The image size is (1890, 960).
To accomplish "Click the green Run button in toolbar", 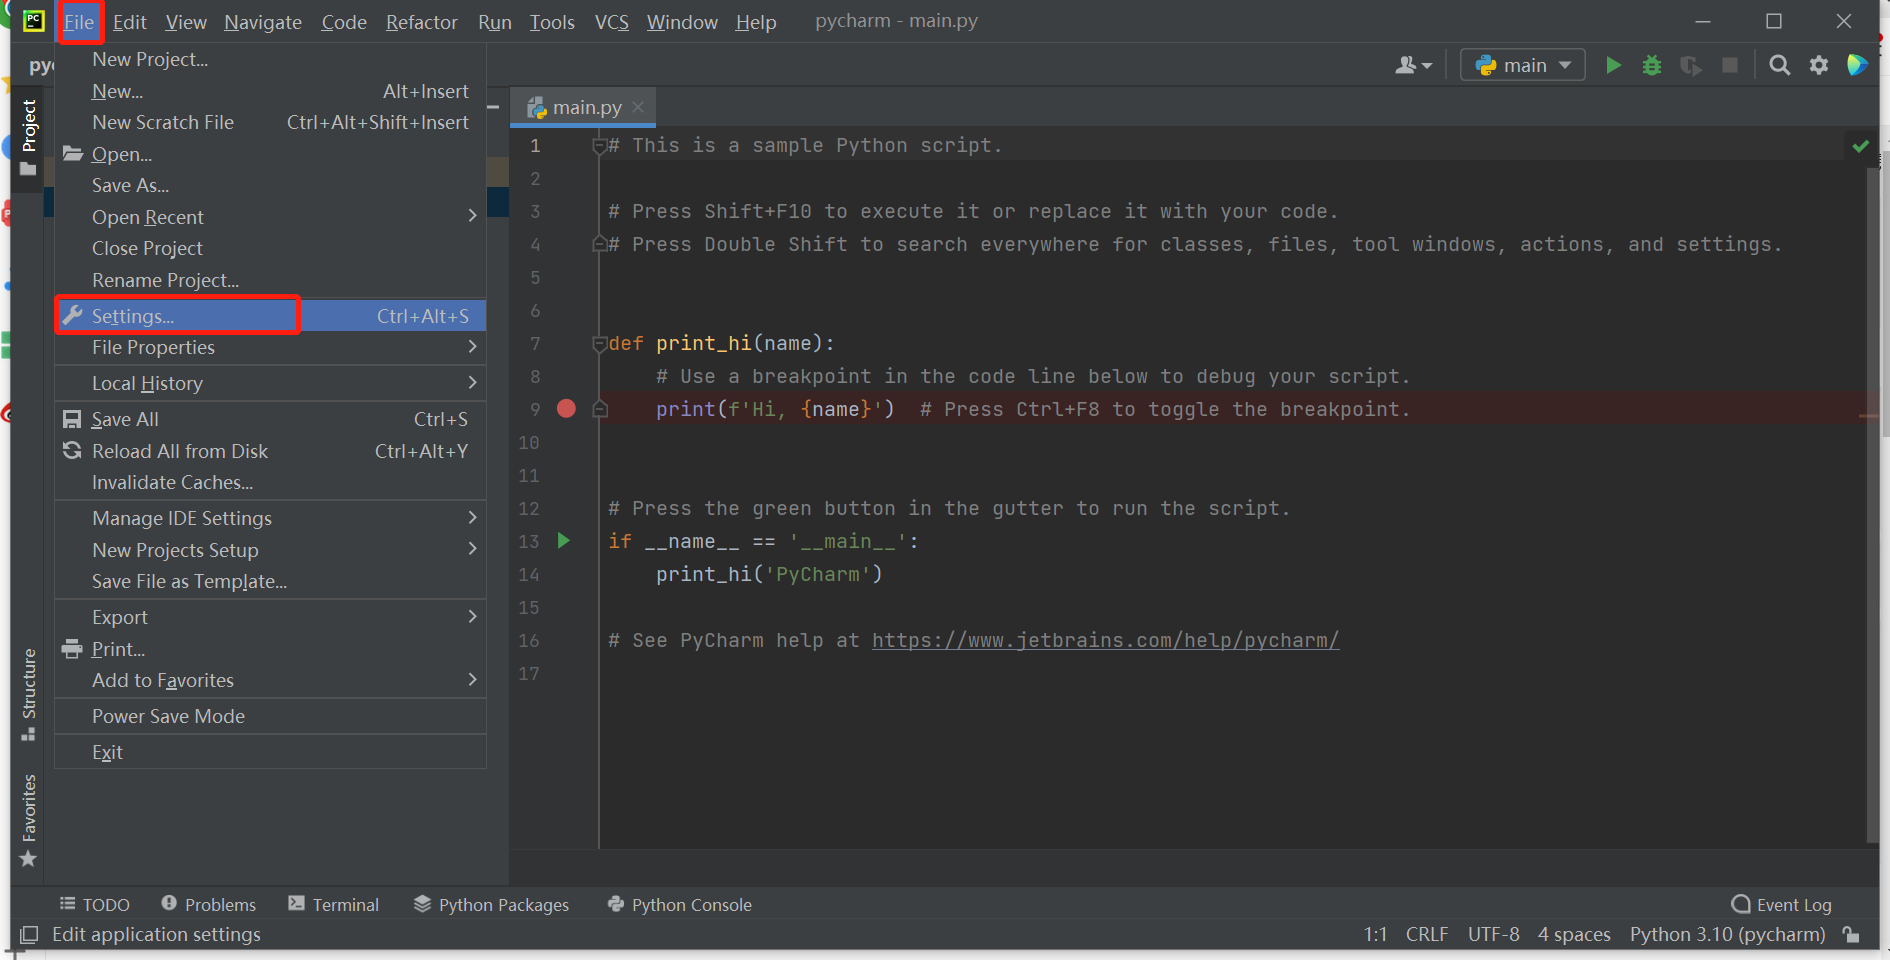I will click(x=1613, y=65).
